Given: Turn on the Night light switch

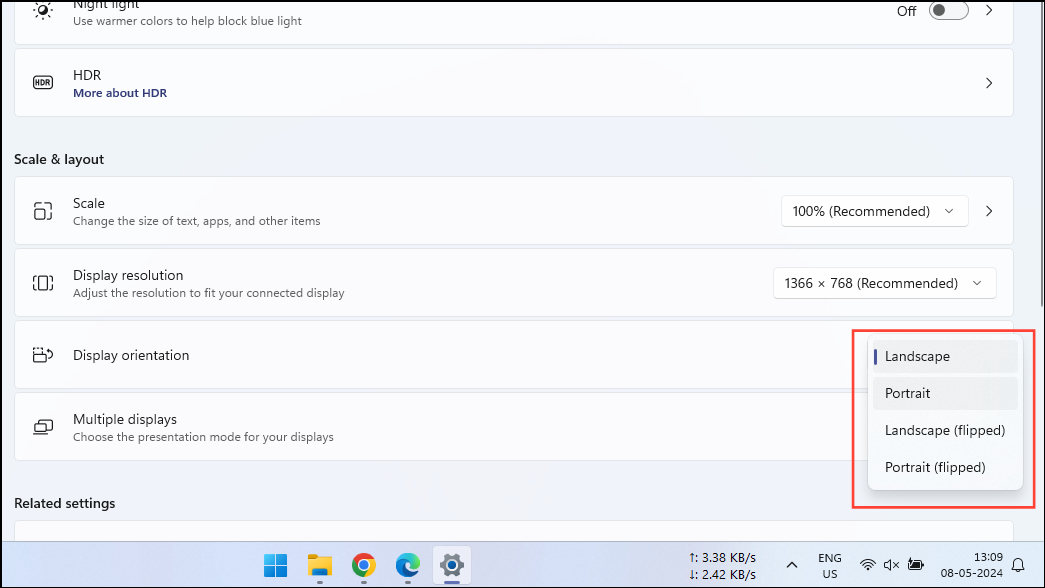Looking at the screenshot, I should [x=947, y=11].
